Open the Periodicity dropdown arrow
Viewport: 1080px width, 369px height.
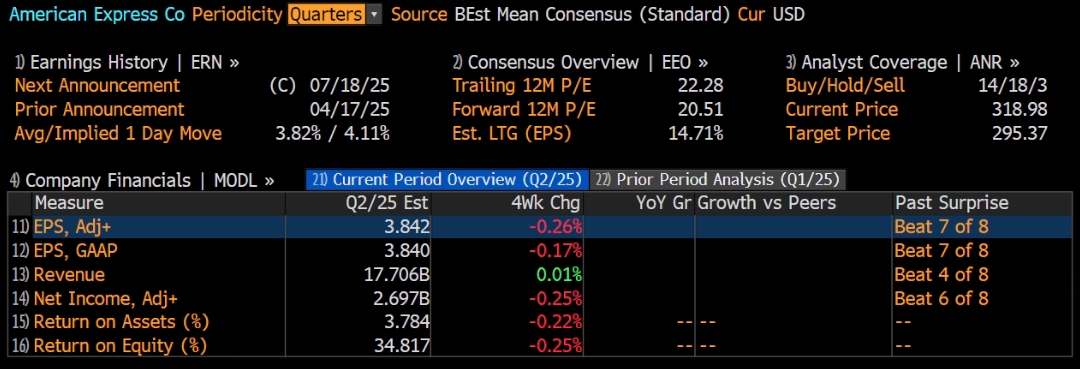[x=374, y=14]
